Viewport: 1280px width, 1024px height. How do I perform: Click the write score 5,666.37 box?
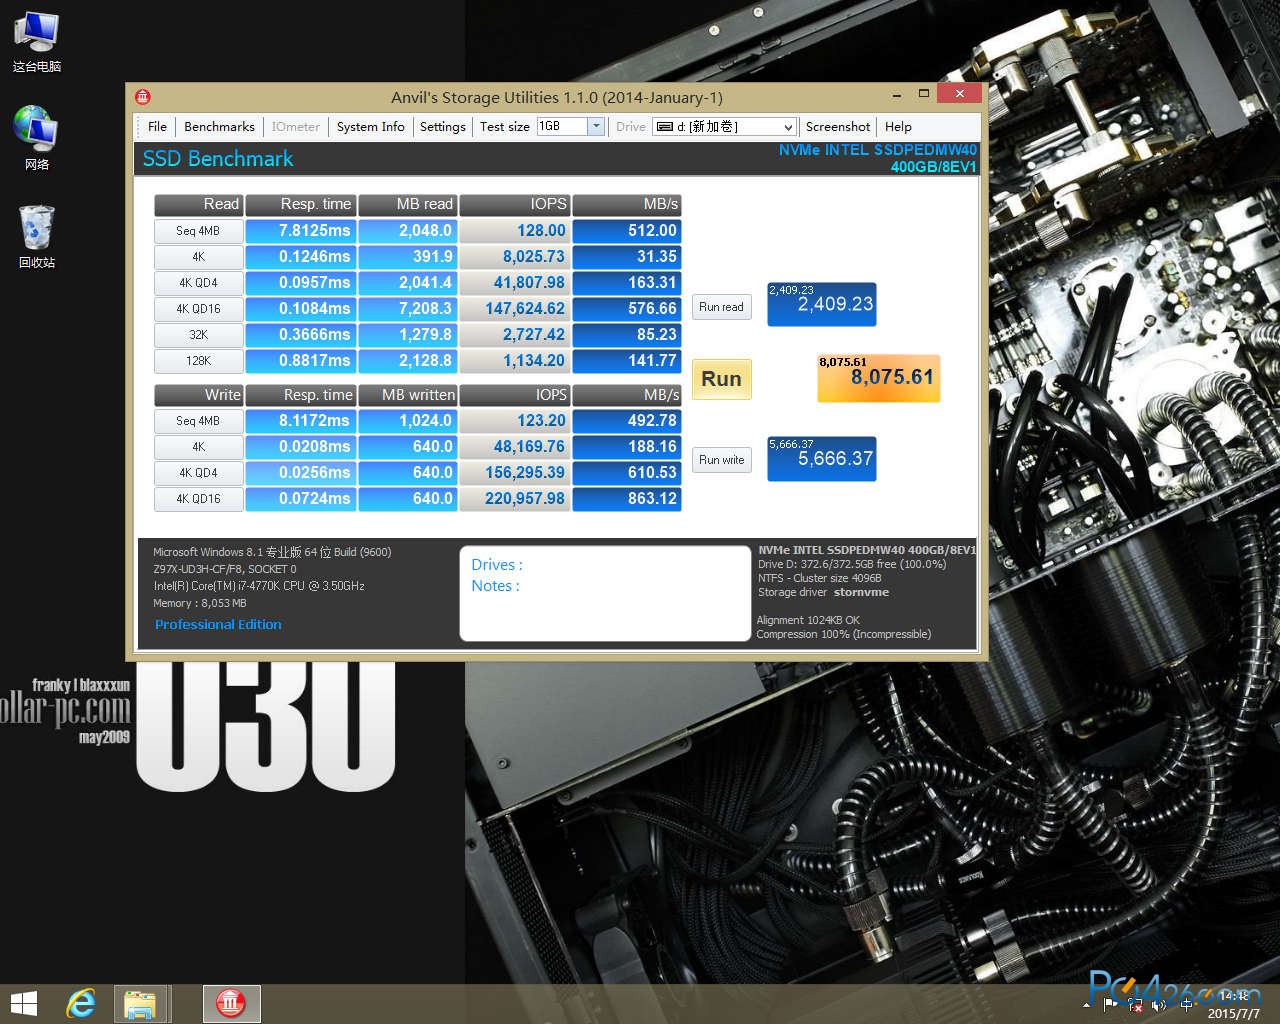[x=821, y=459]
